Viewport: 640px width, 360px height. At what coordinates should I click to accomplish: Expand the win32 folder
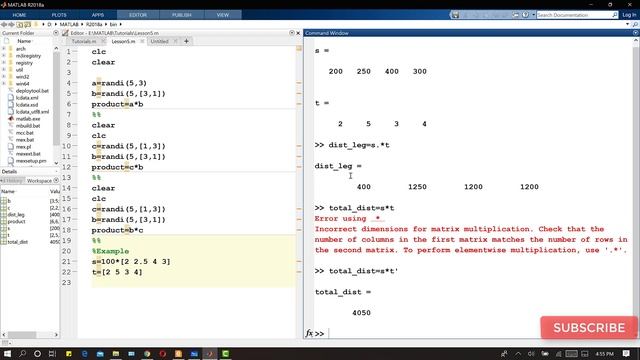point(4,77)
